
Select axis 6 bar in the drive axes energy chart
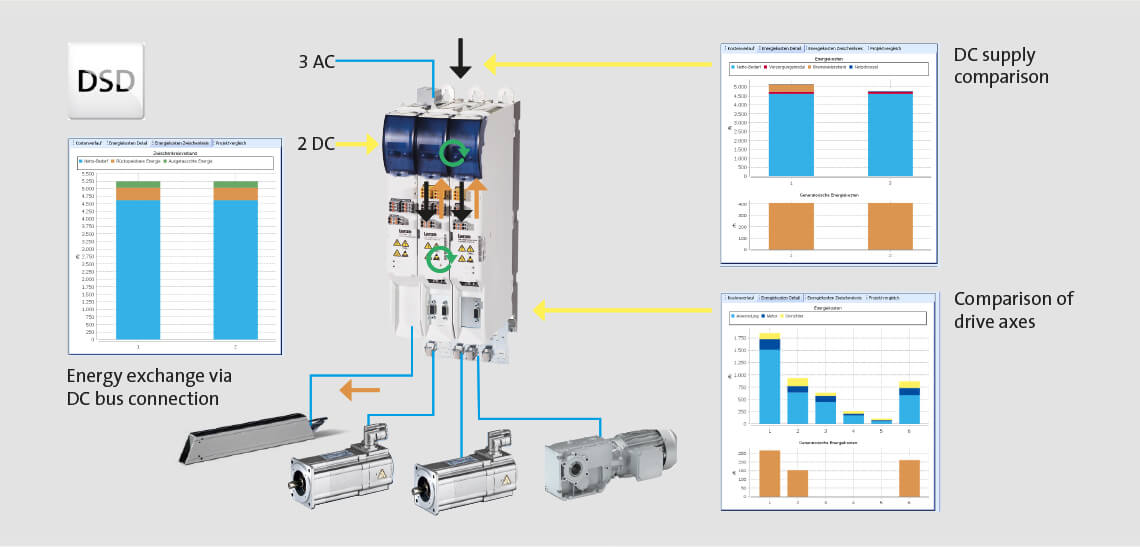pos(910,402)
